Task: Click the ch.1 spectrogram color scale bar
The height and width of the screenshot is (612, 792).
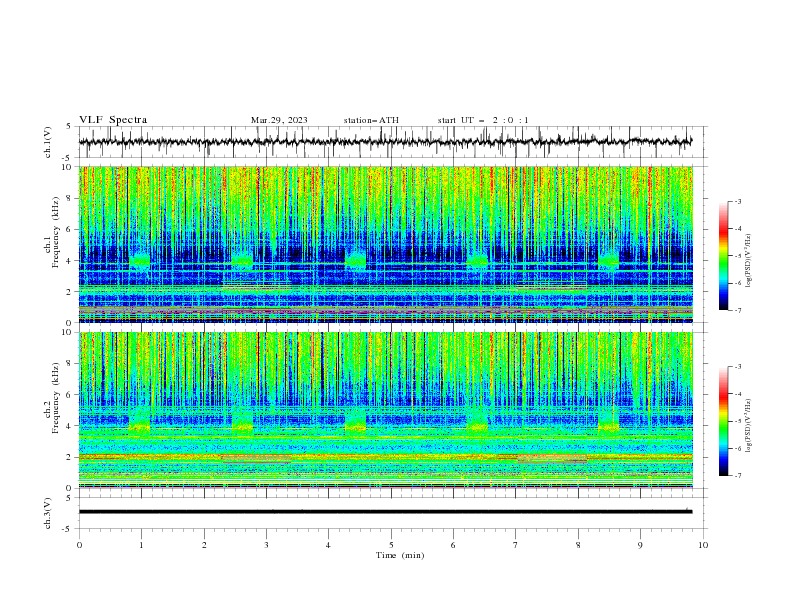Action: point(723,256)
